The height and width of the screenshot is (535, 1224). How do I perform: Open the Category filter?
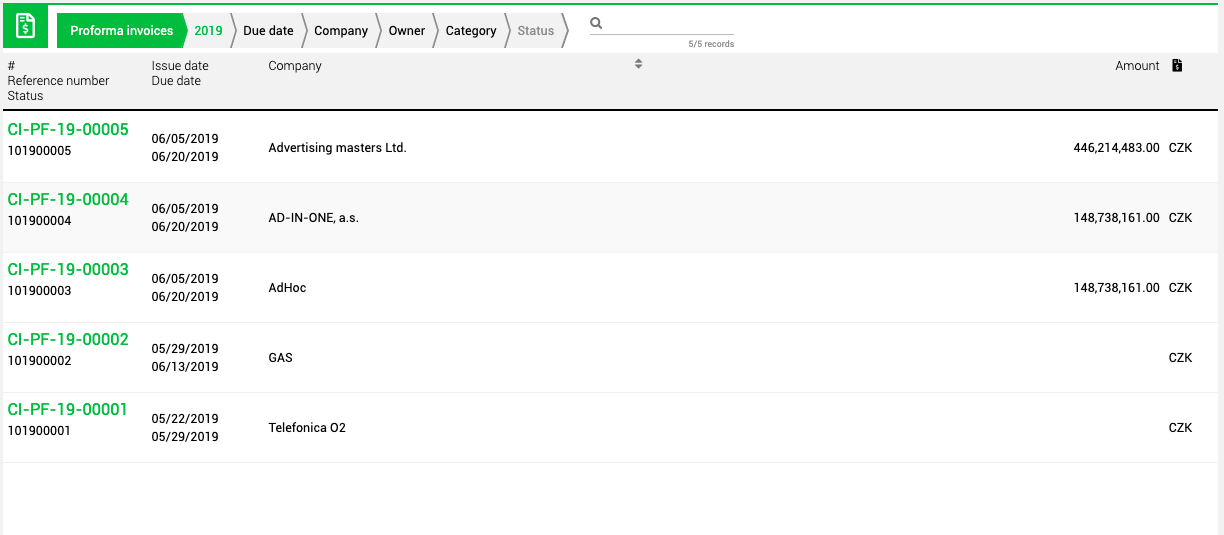point(471,31)
